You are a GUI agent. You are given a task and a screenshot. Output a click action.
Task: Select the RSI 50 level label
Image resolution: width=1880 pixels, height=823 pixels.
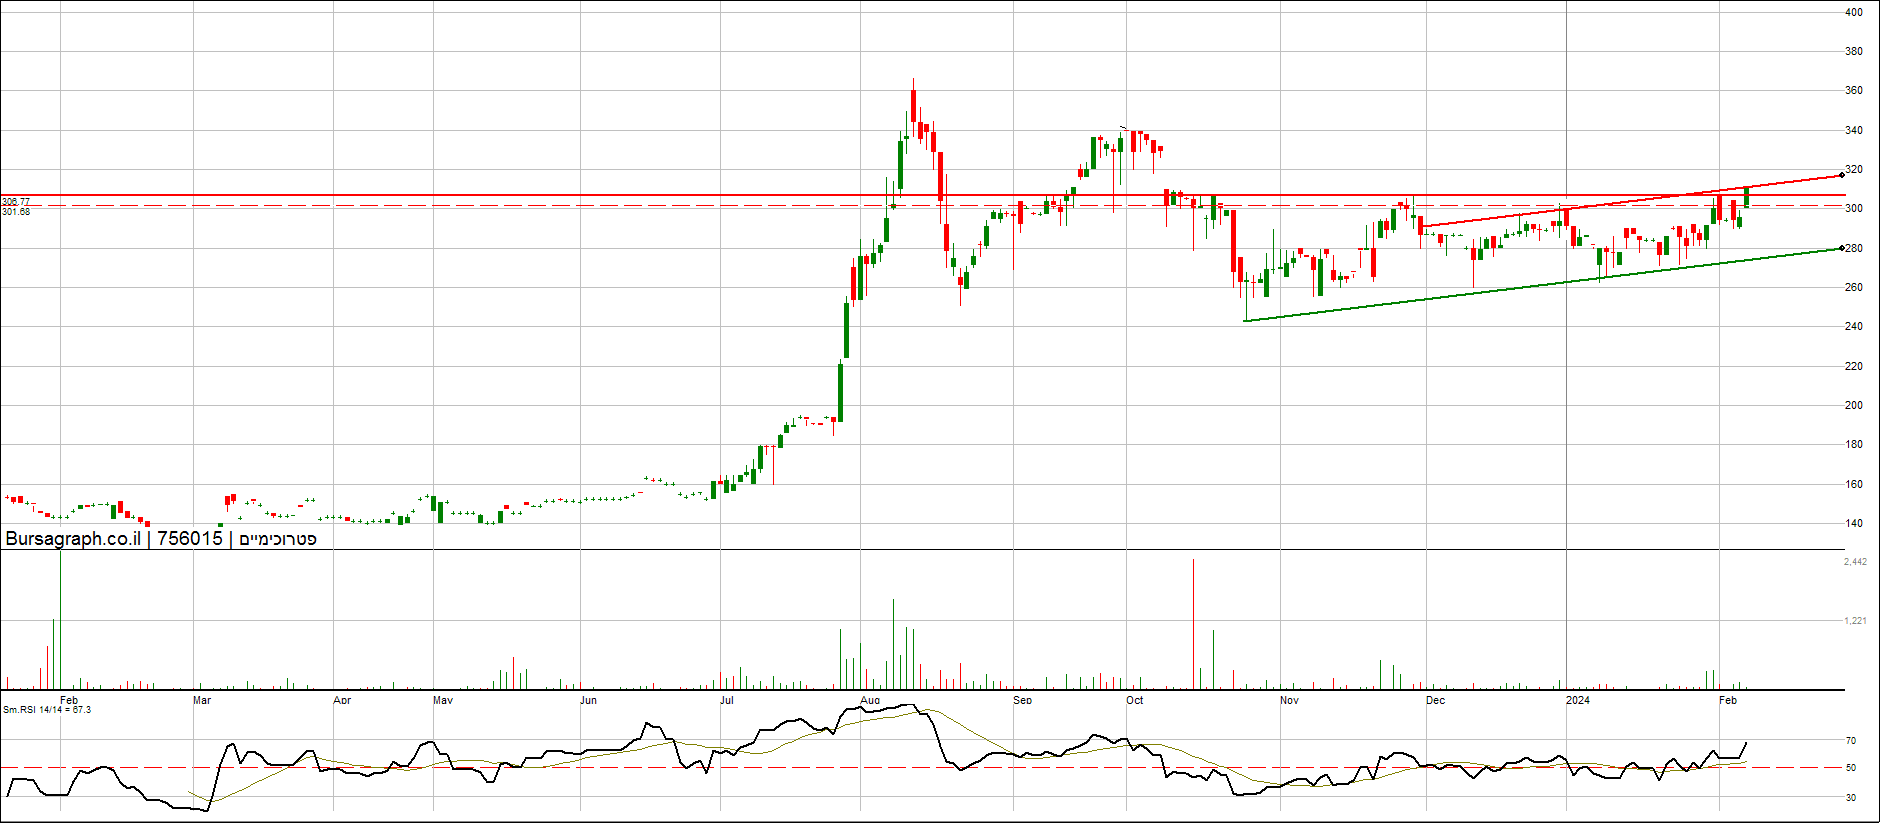tap(1851, 768)
